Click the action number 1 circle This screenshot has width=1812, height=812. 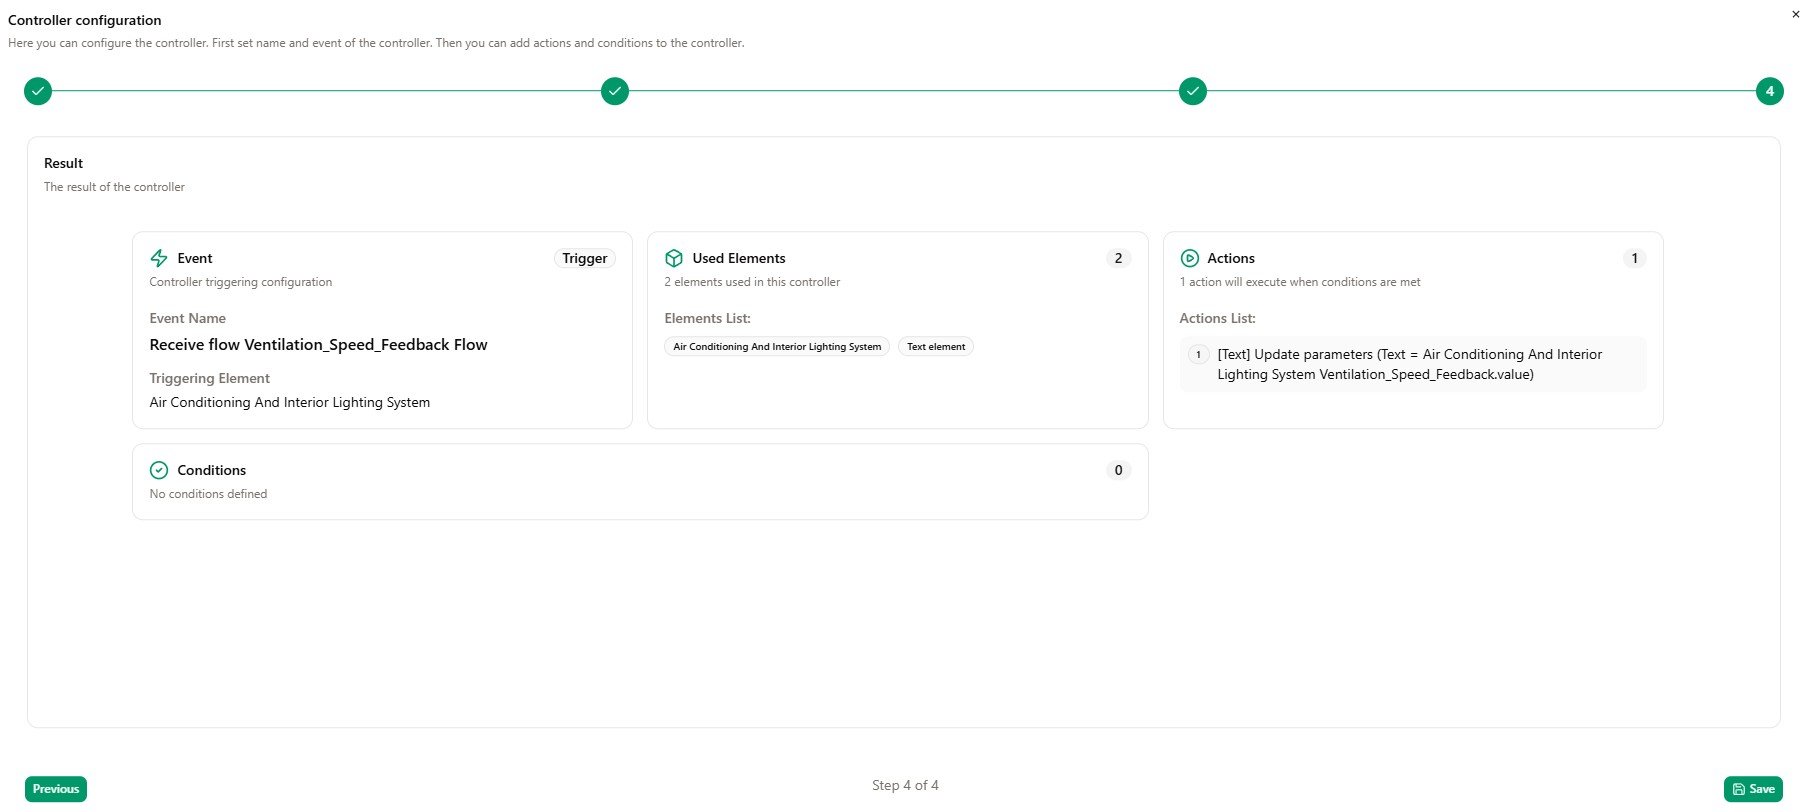pos(1198,355)
